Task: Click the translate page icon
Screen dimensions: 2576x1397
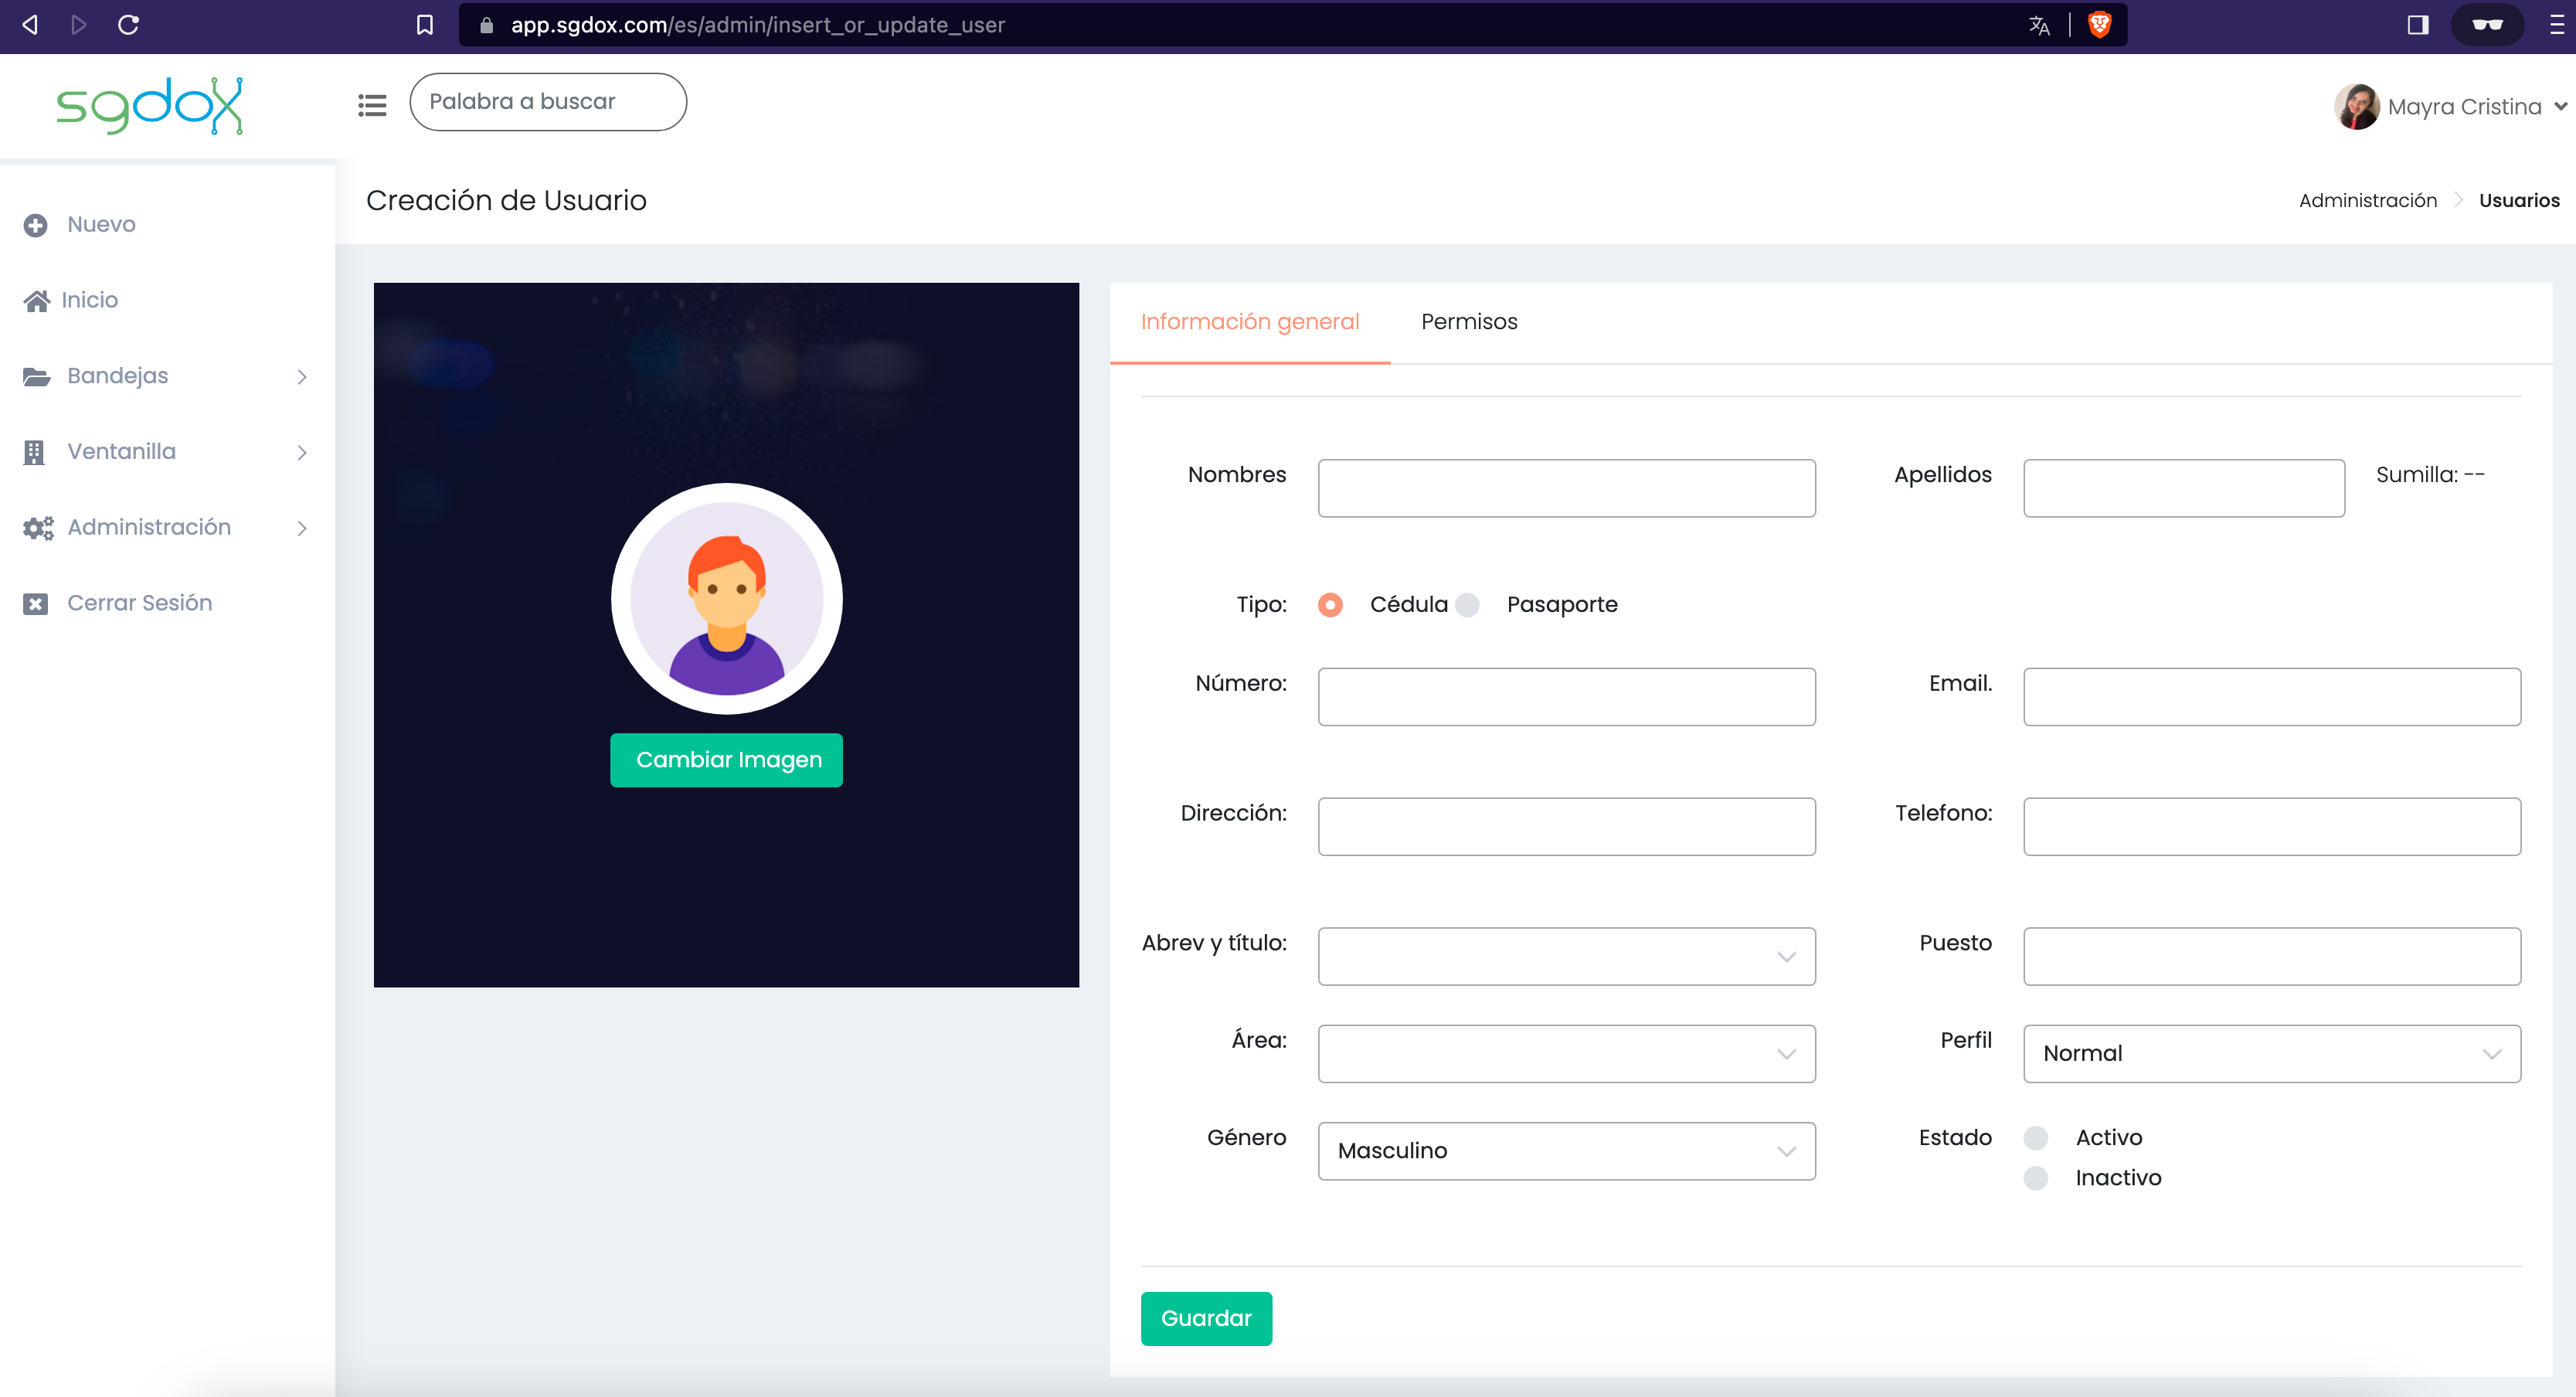Action: pos(2039,25)
